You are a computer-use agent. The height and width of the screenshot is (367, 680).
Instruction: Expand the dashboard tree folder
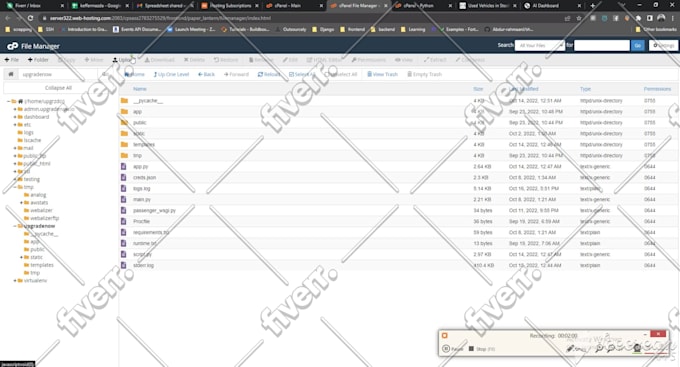(x=15, y=117)
